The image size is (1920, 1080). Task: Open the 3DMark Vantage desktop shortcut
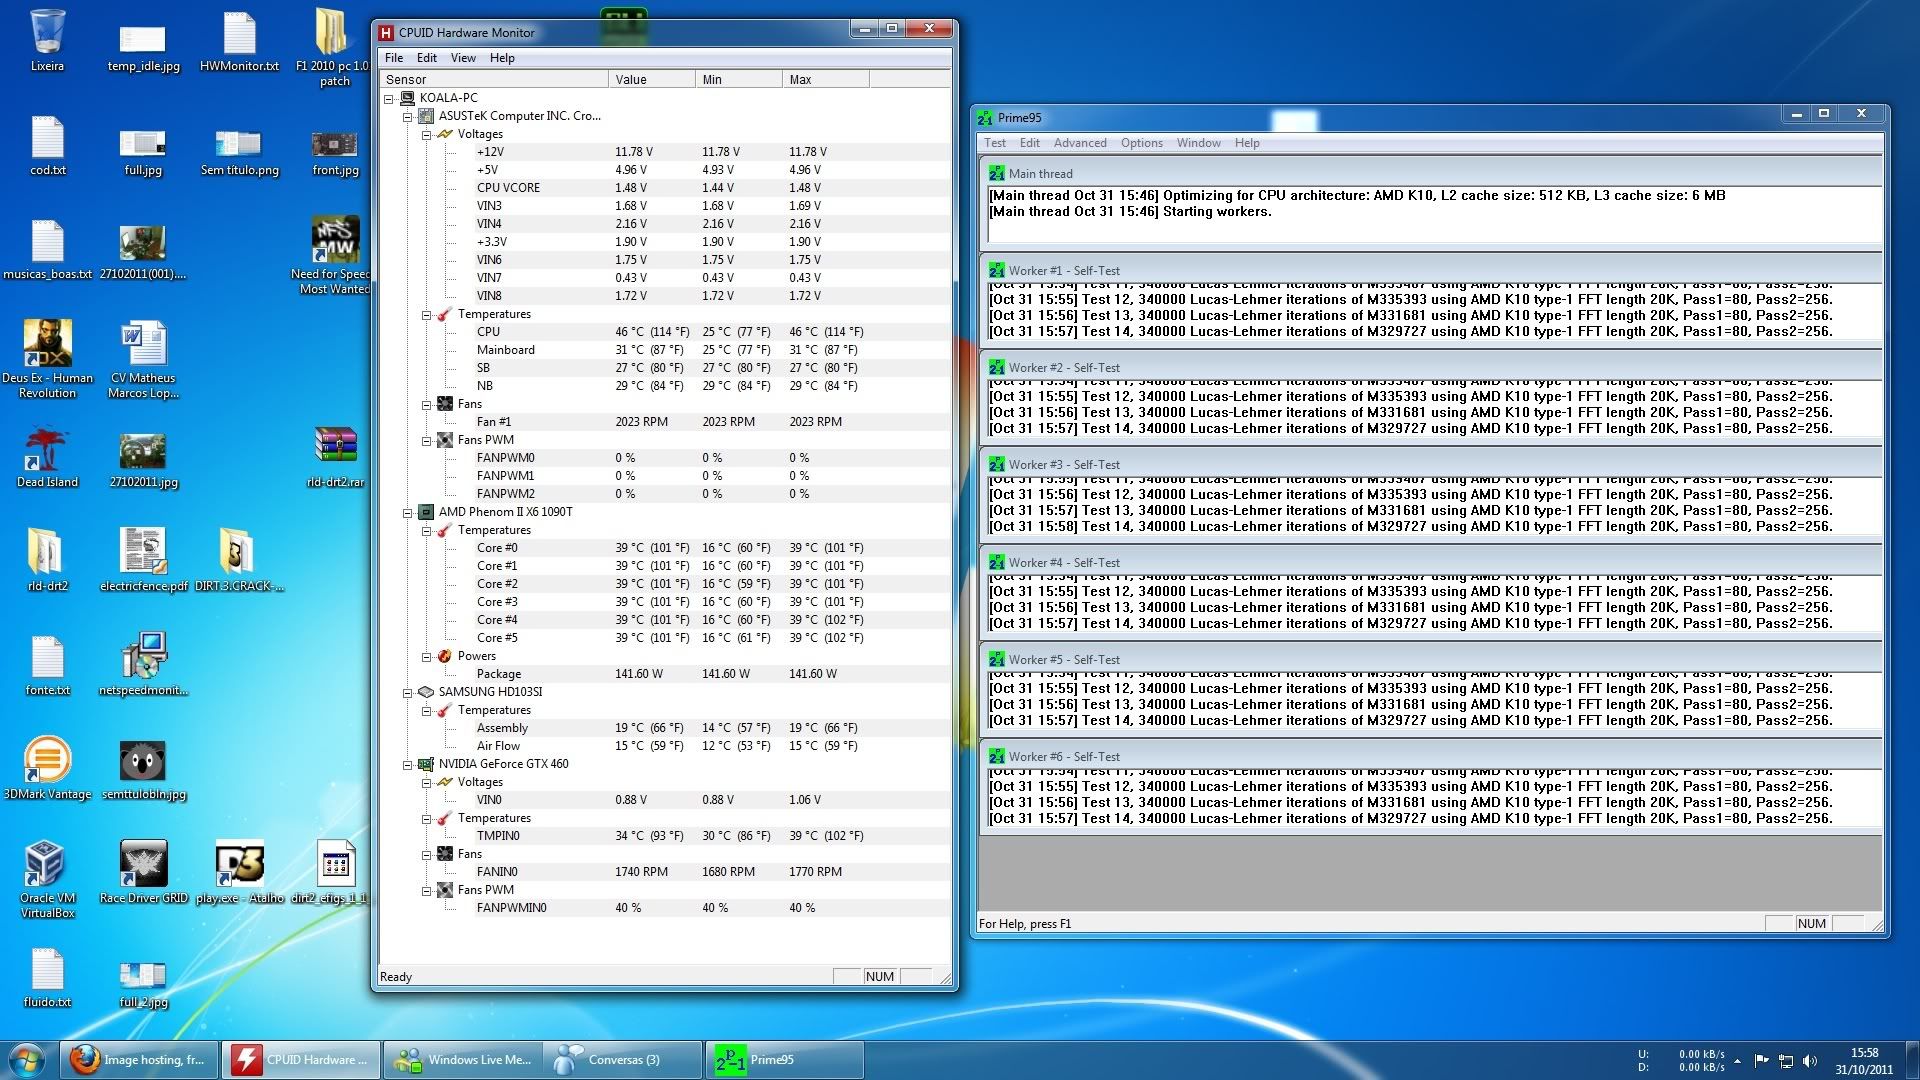coord(47,760)
